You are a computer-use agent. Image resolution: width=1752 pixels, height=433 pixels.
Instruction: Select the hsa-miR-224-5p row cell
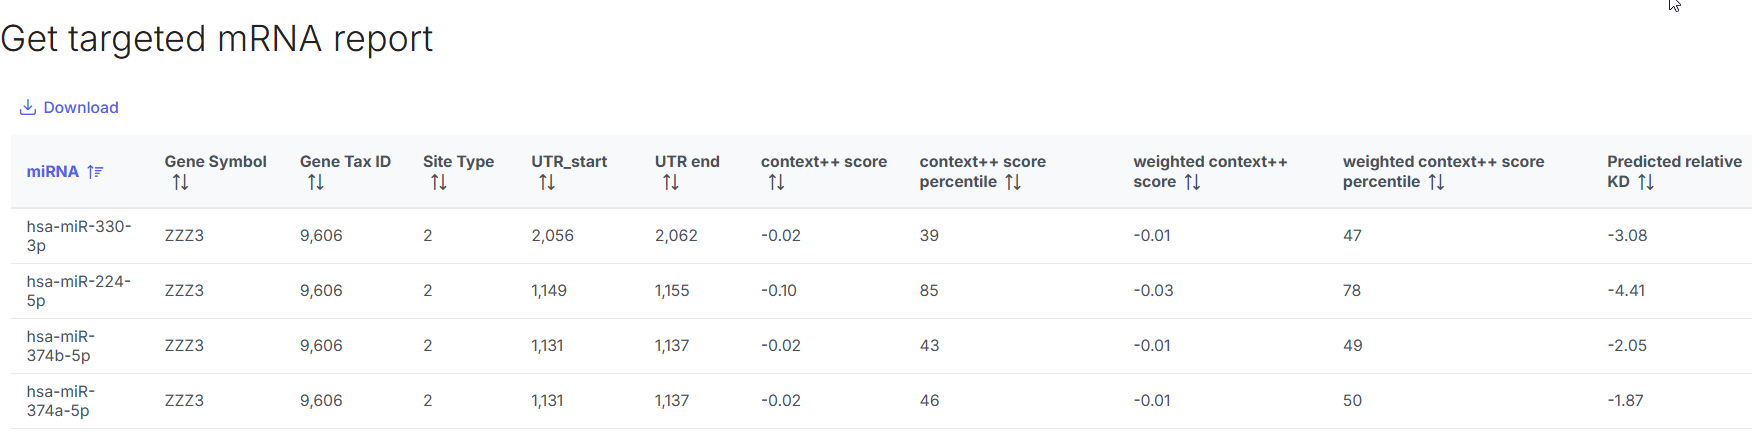click(x=79, y=291)
